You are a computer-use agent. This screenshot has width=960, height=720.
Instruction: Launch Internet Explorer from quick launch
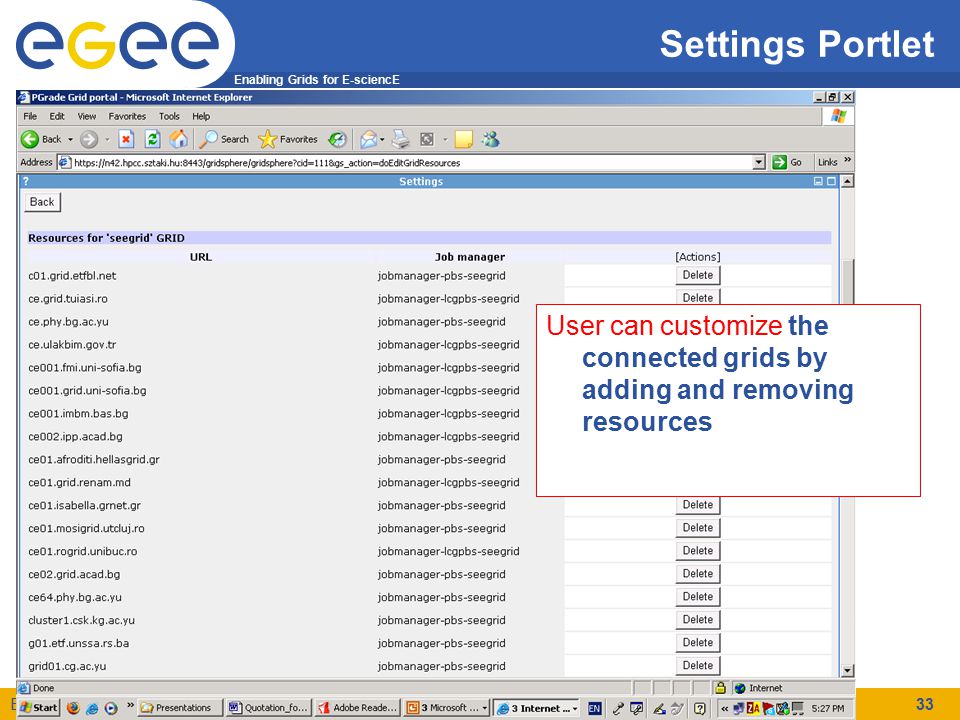pyautogui.click(x=92, y=708)
